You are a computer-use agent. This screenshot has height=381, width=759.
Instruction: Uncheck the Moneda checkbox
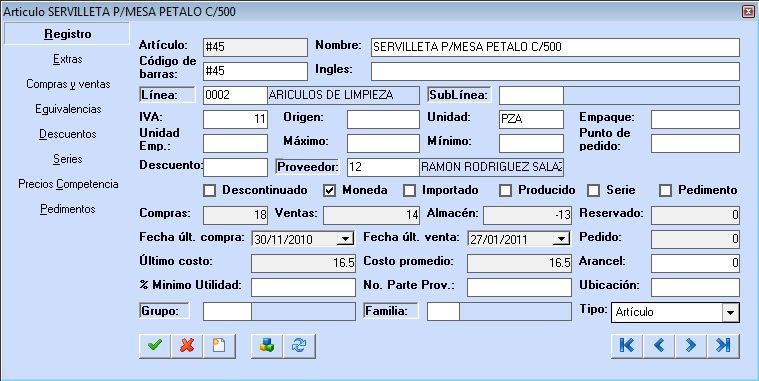329,191
